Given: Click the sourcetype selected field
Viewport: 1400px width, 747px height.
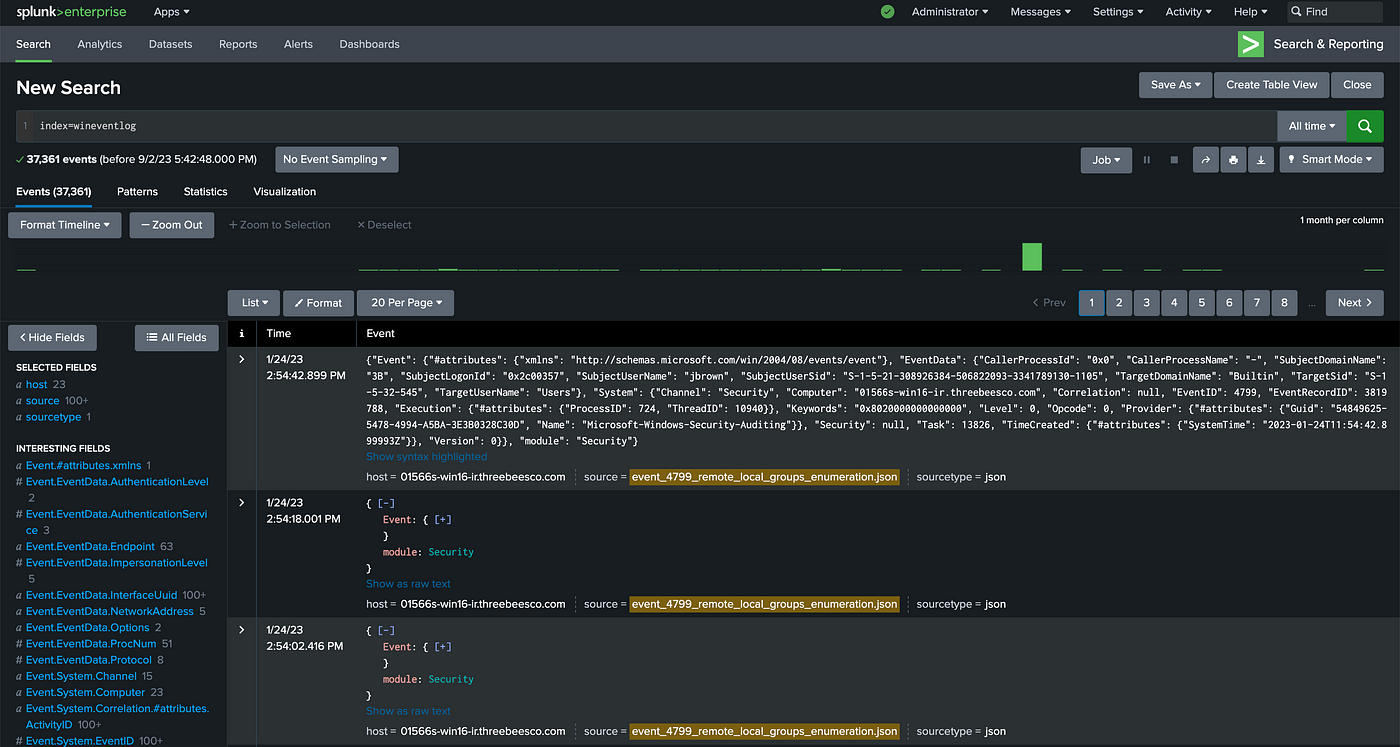Looking at the screenshot, I should (54, 417).
